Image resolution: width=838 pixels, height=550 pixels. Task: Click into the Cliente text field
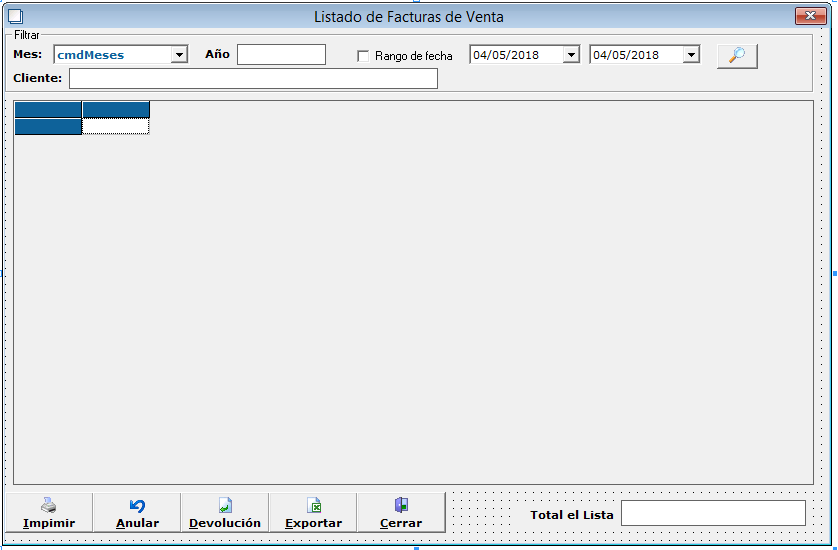(x=253, y=78)
